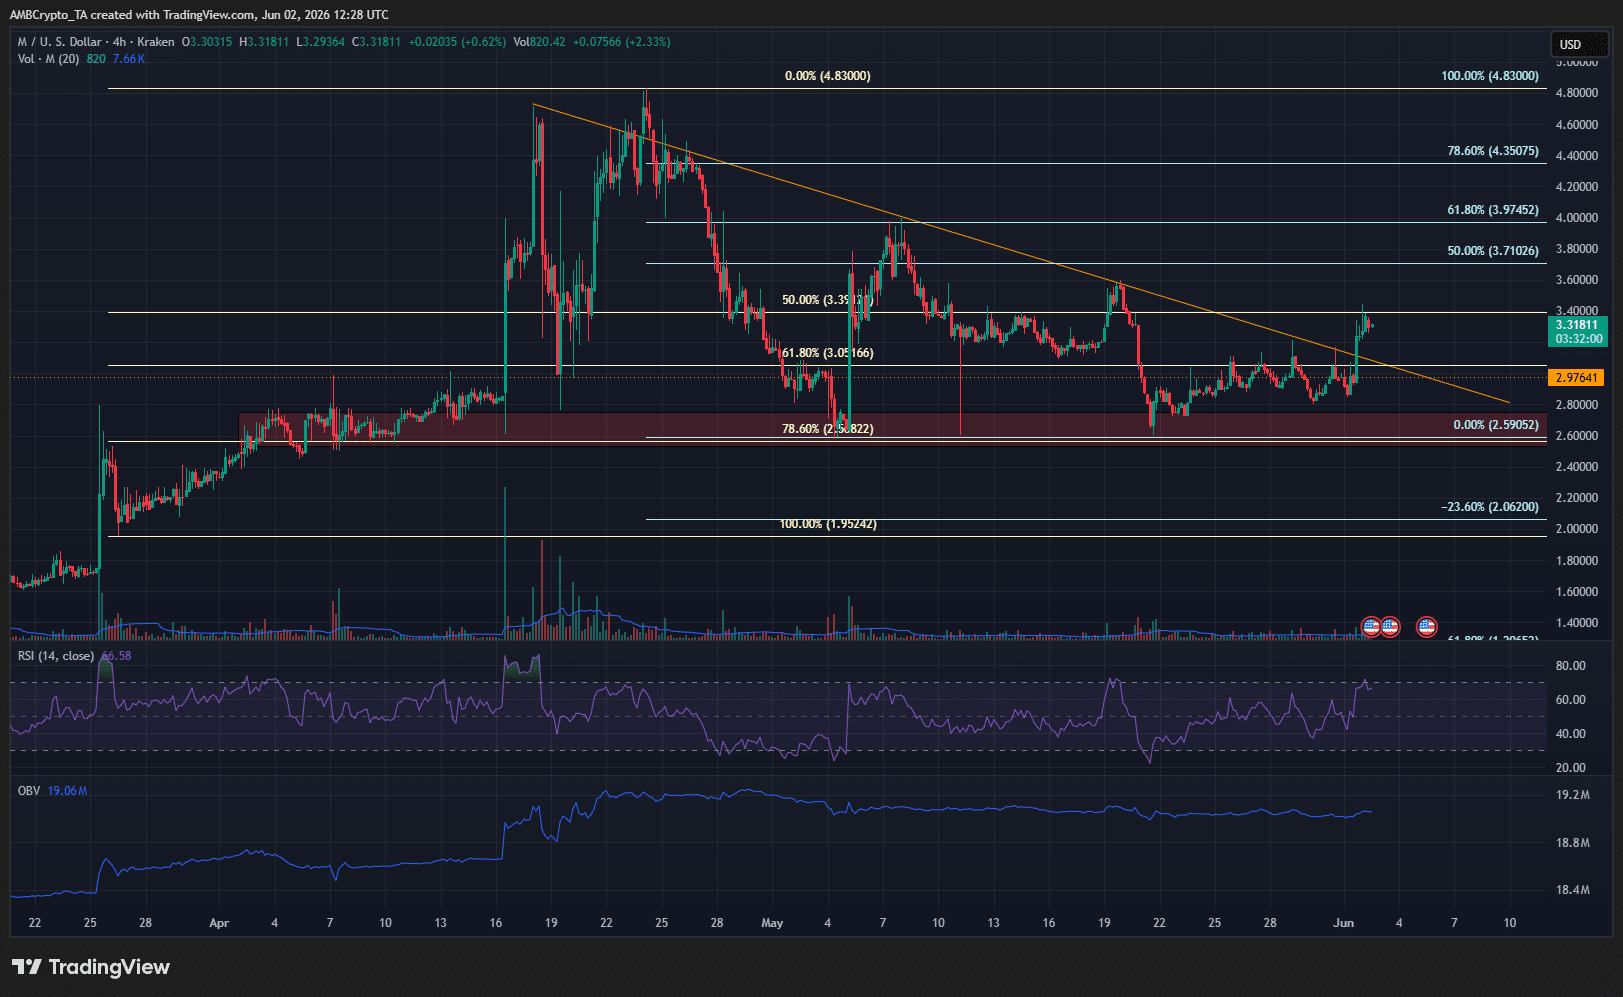Viewport: 1623px width, 997px height.
Task: Click the 4.80000 price axis tick
Action: [1576, 93]
